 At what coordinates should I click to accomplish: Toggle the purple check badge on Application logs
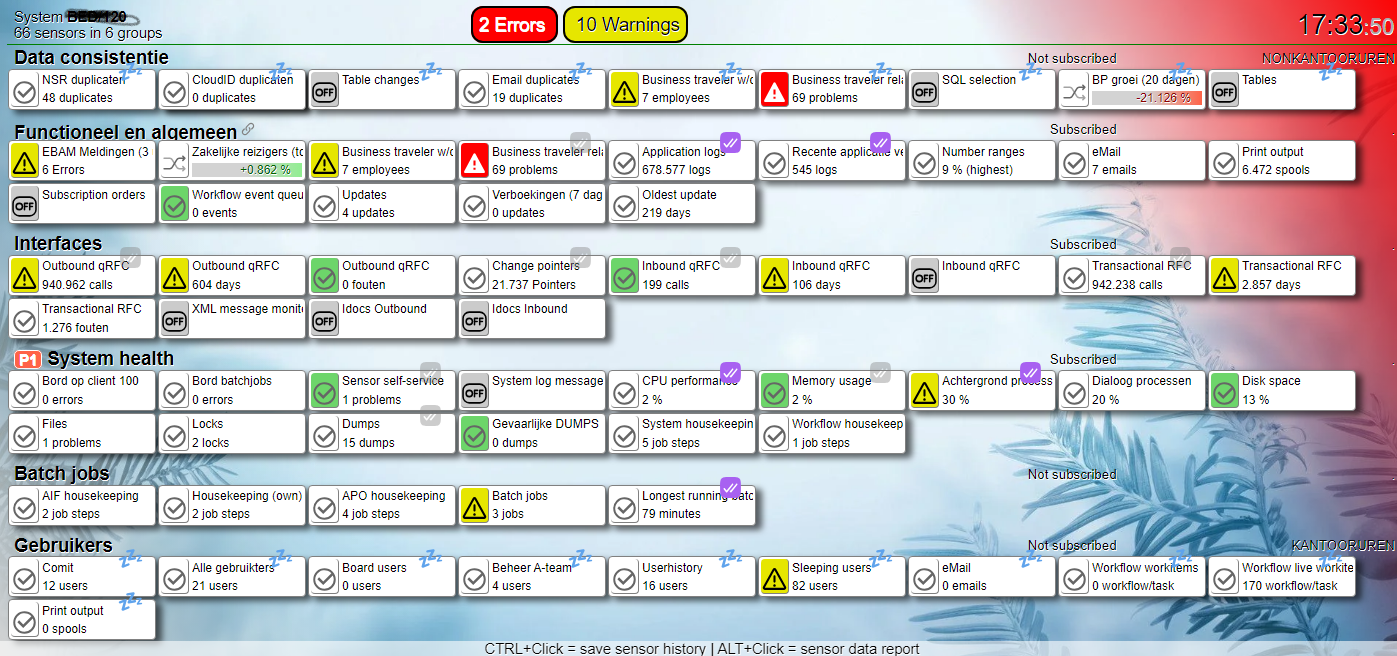pyautogui.click(x=730, y=143)
